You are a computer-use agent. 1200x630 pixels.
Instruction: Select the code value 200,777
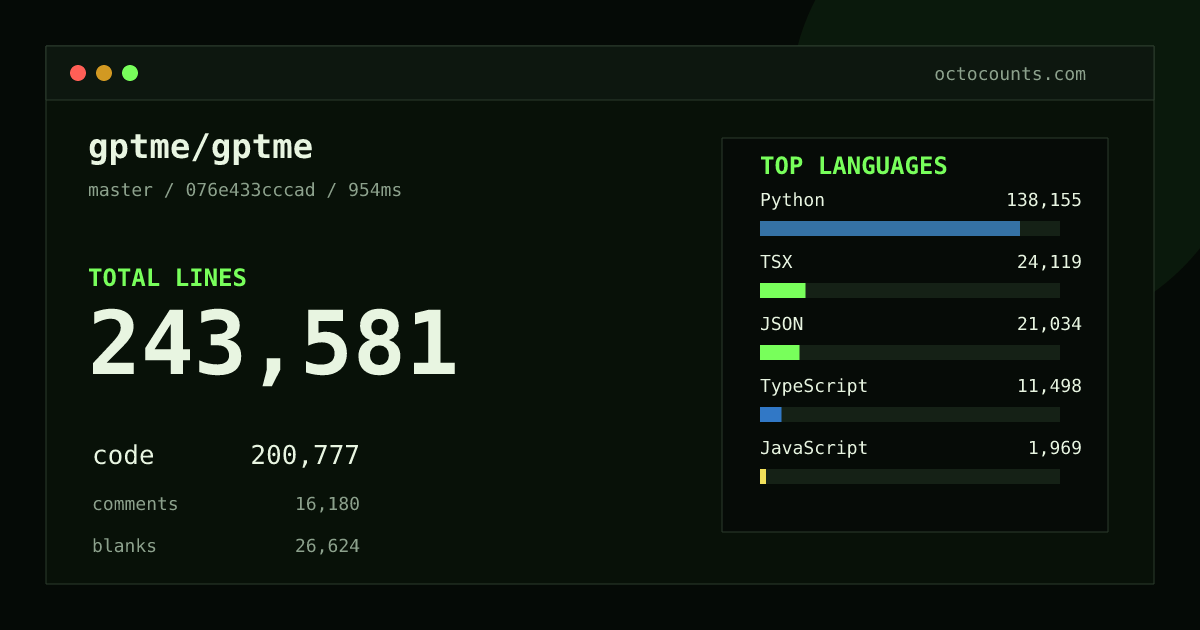pos(305,456)
